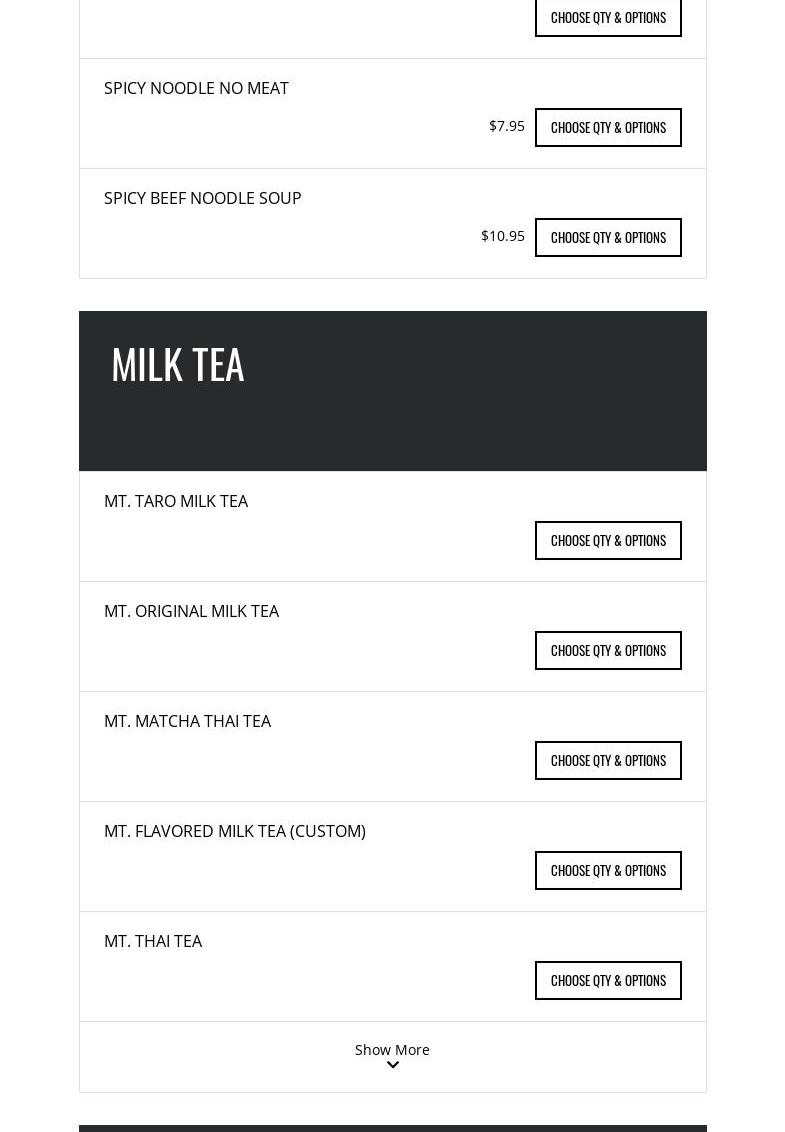The height and width of the screenshot is (1132, 785).
Task: Open the Mt. Matcha Thai Tea item
Action: click(187, 721)
